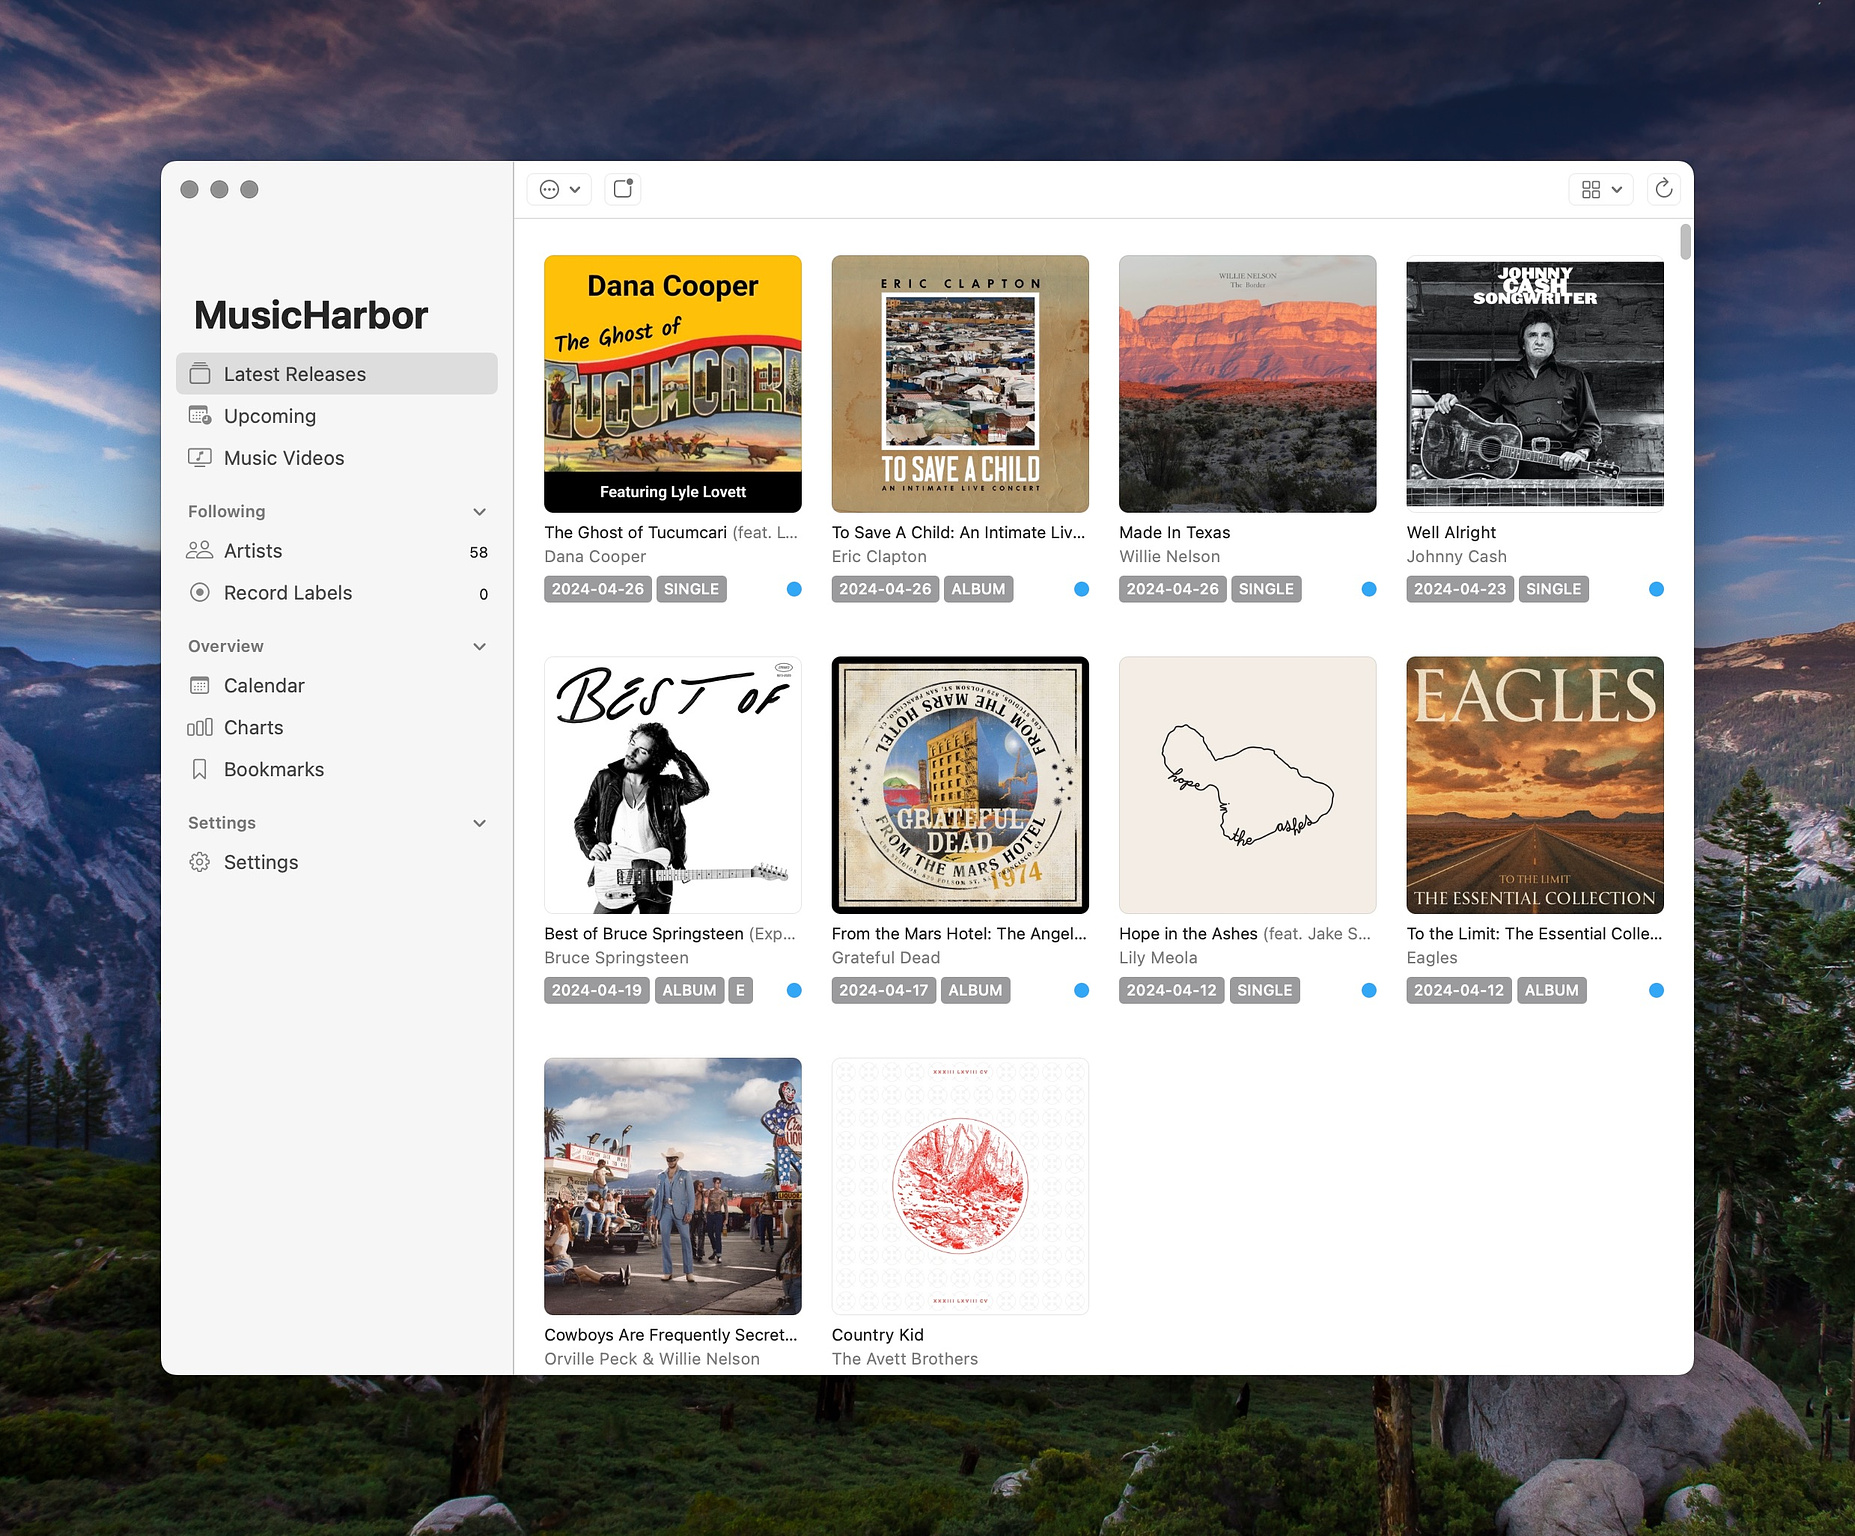Click the share/new window toolbar icon

click(623, 189)
